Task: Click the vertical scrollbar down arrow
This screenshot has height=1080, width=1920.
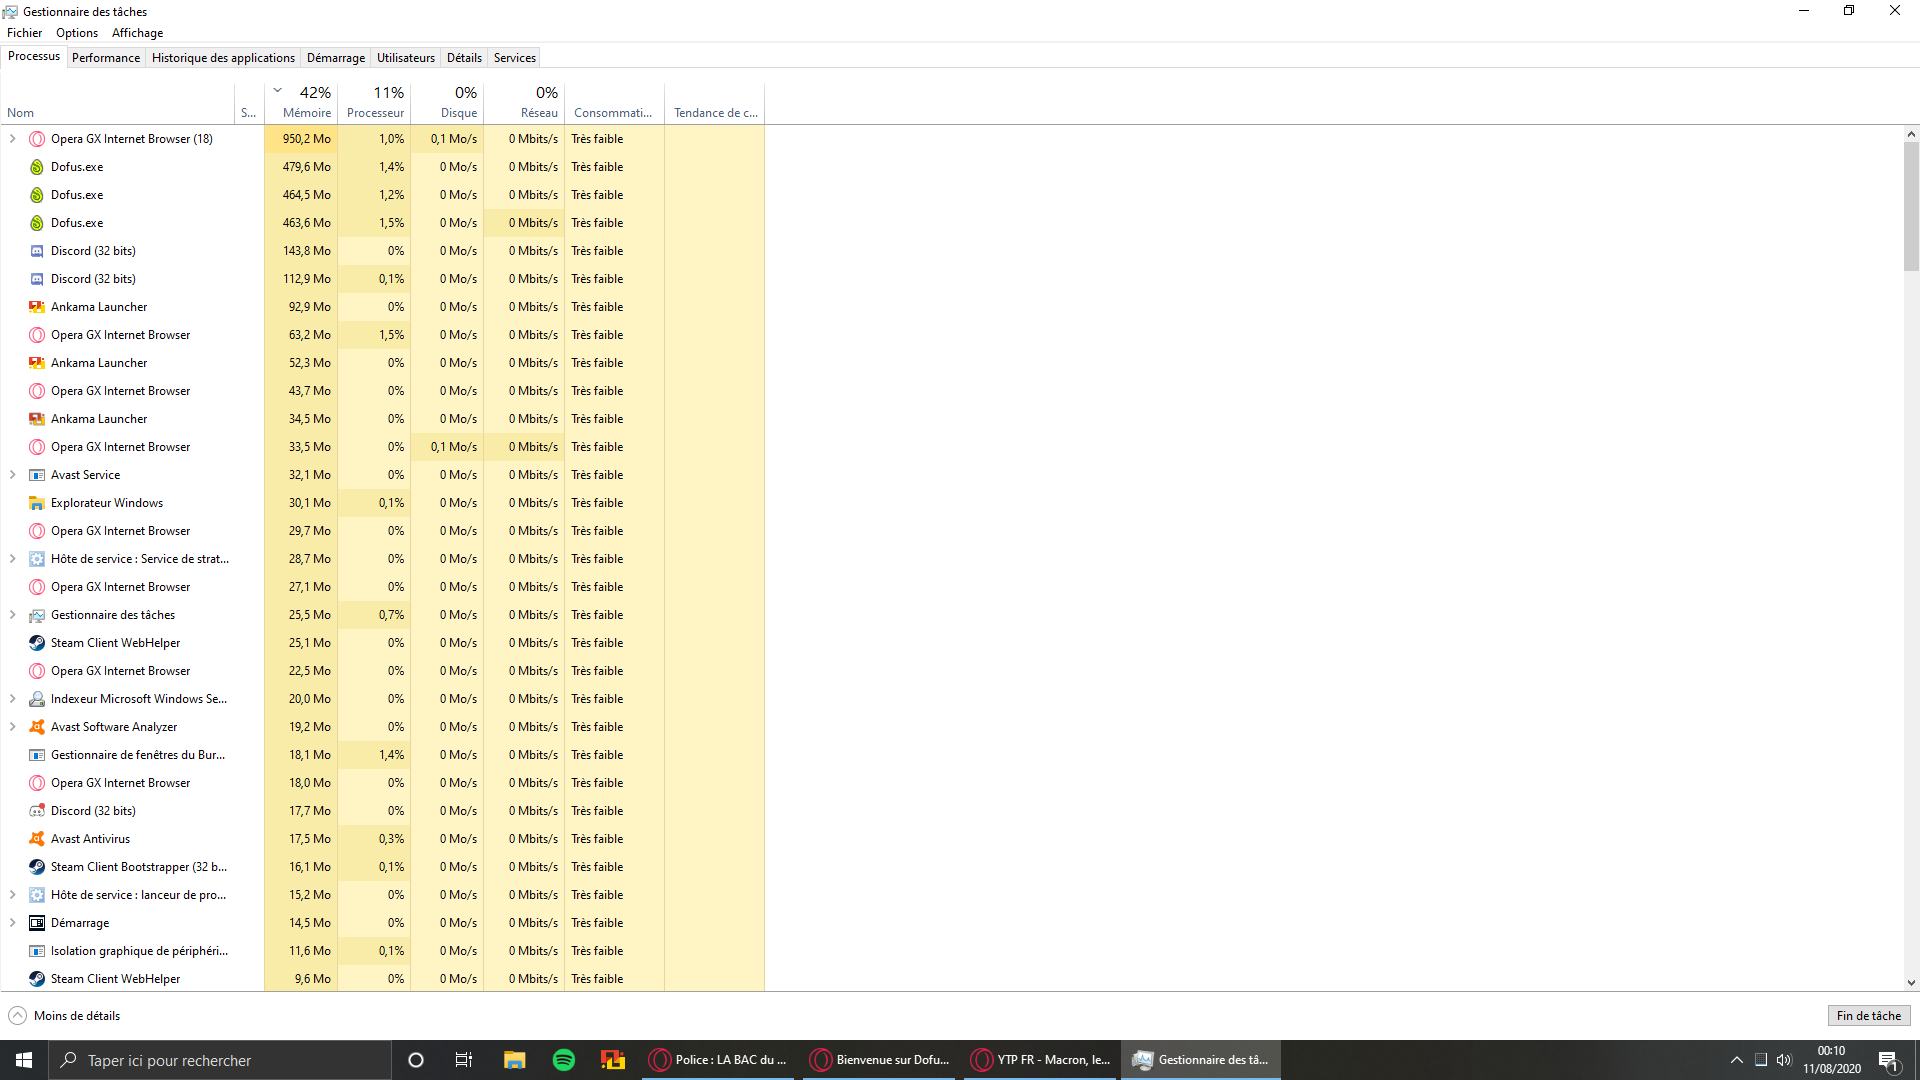Action: (1911, 983)
